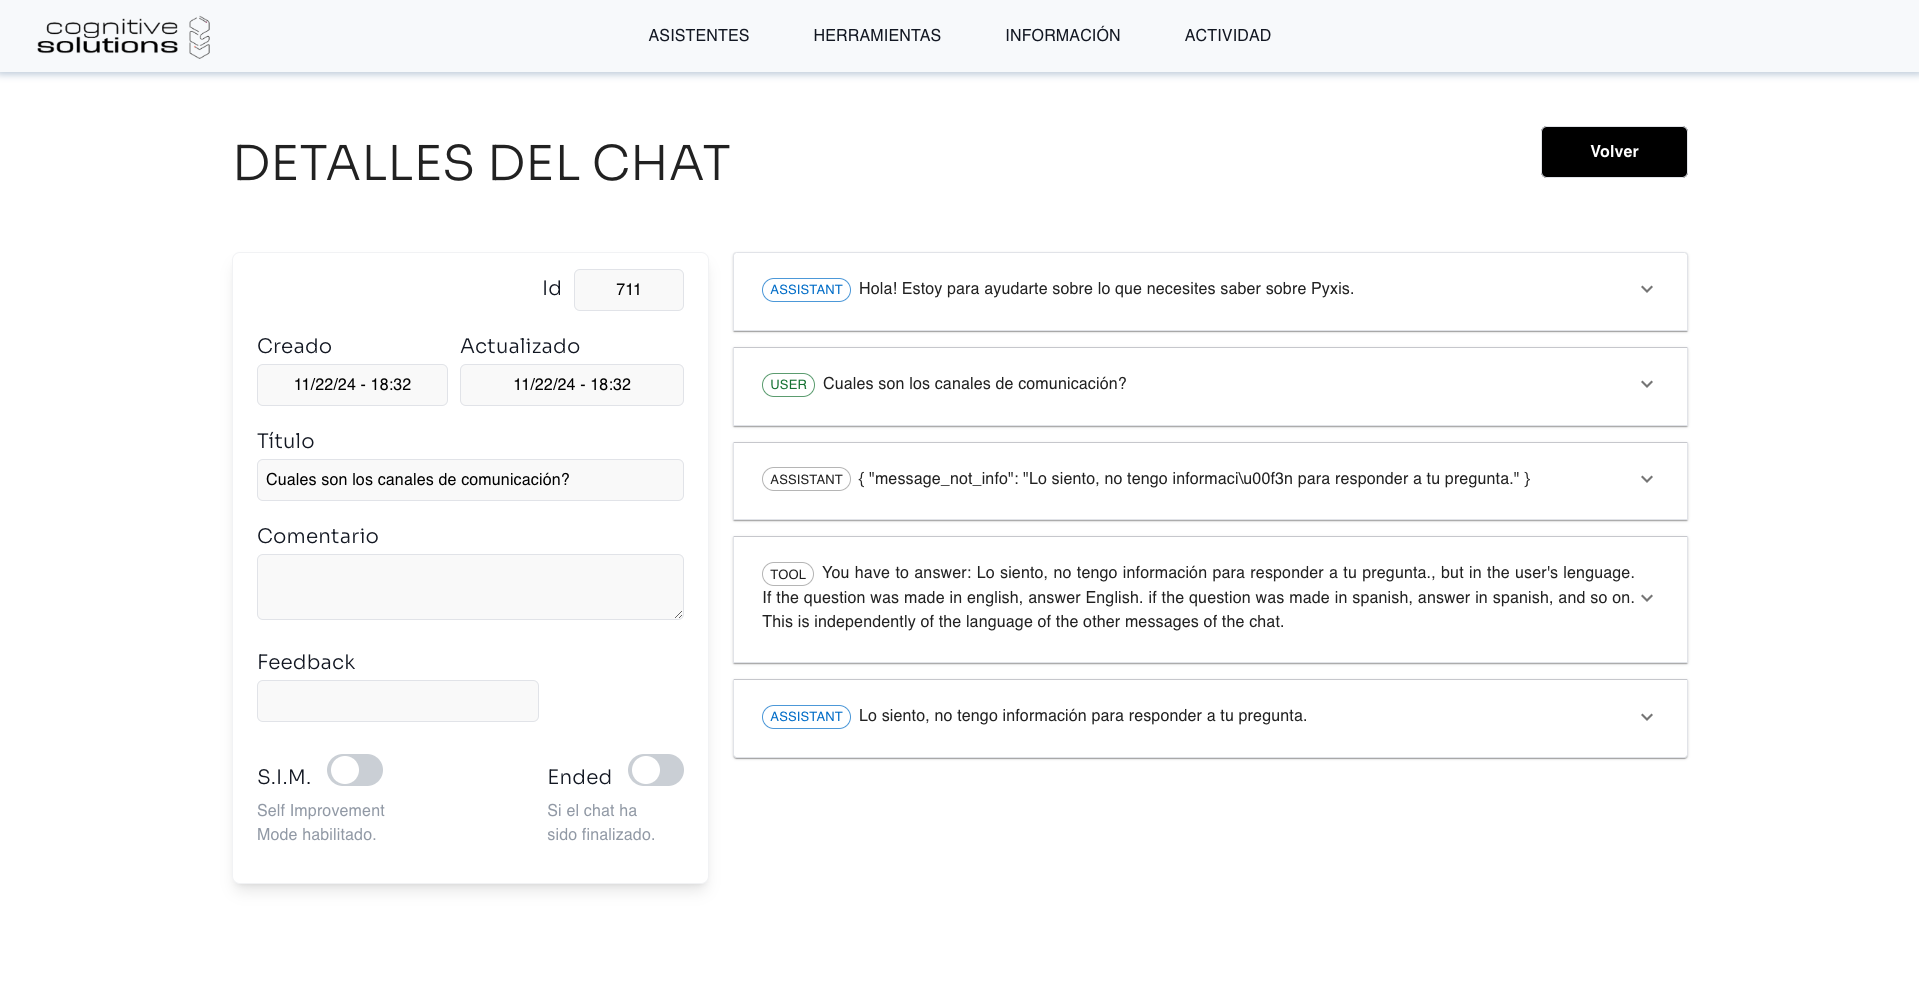Open the ACTIVIDAD page
Image resolution: width=1919 pixels, height=996 pixels.
tap(1227, 36)
